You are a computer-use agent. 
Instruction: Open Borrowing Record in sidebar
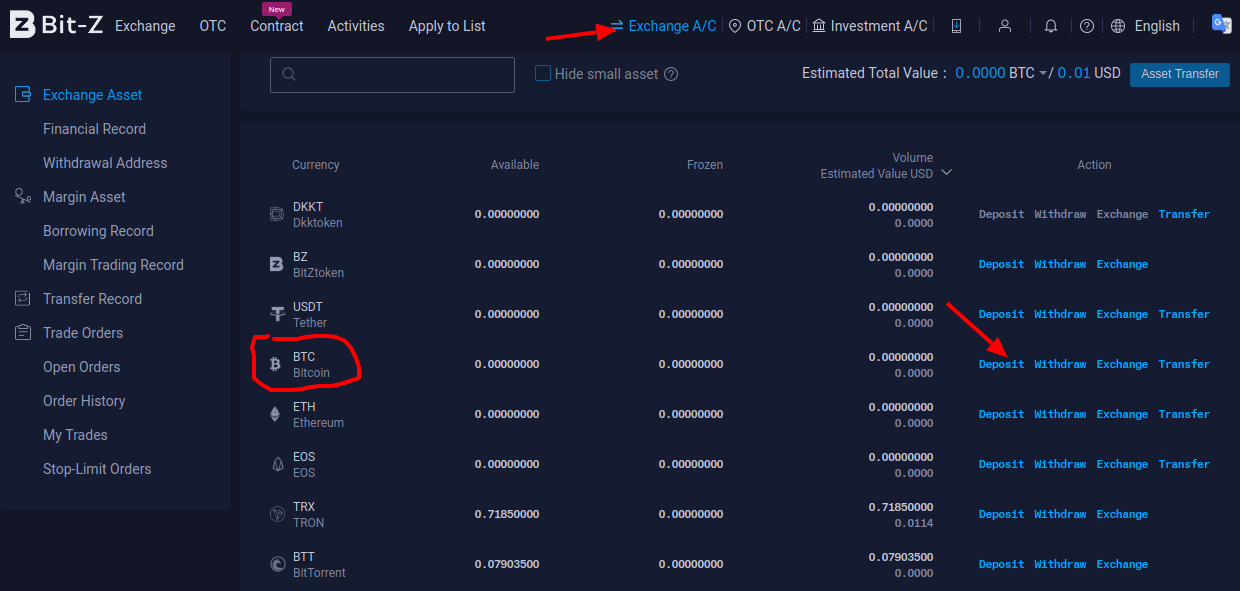(98, 231)
